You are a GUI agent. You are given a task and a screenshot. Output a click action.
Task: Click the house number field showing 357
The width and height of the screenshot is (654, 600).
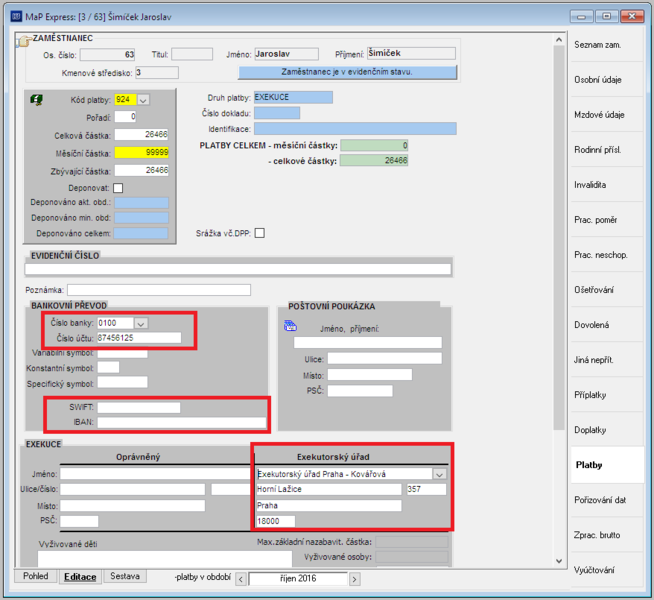pyautogui.click(x=426, y=490)
